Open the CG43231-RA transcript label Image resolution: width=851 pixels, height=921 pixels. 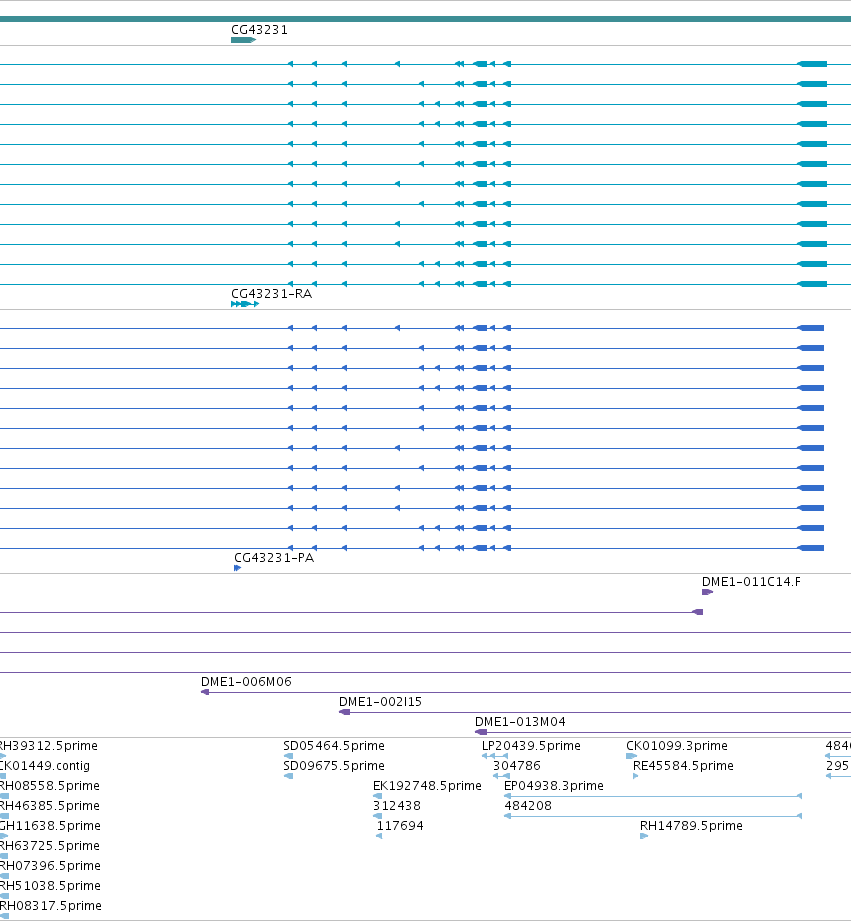(x=271, y=294)
